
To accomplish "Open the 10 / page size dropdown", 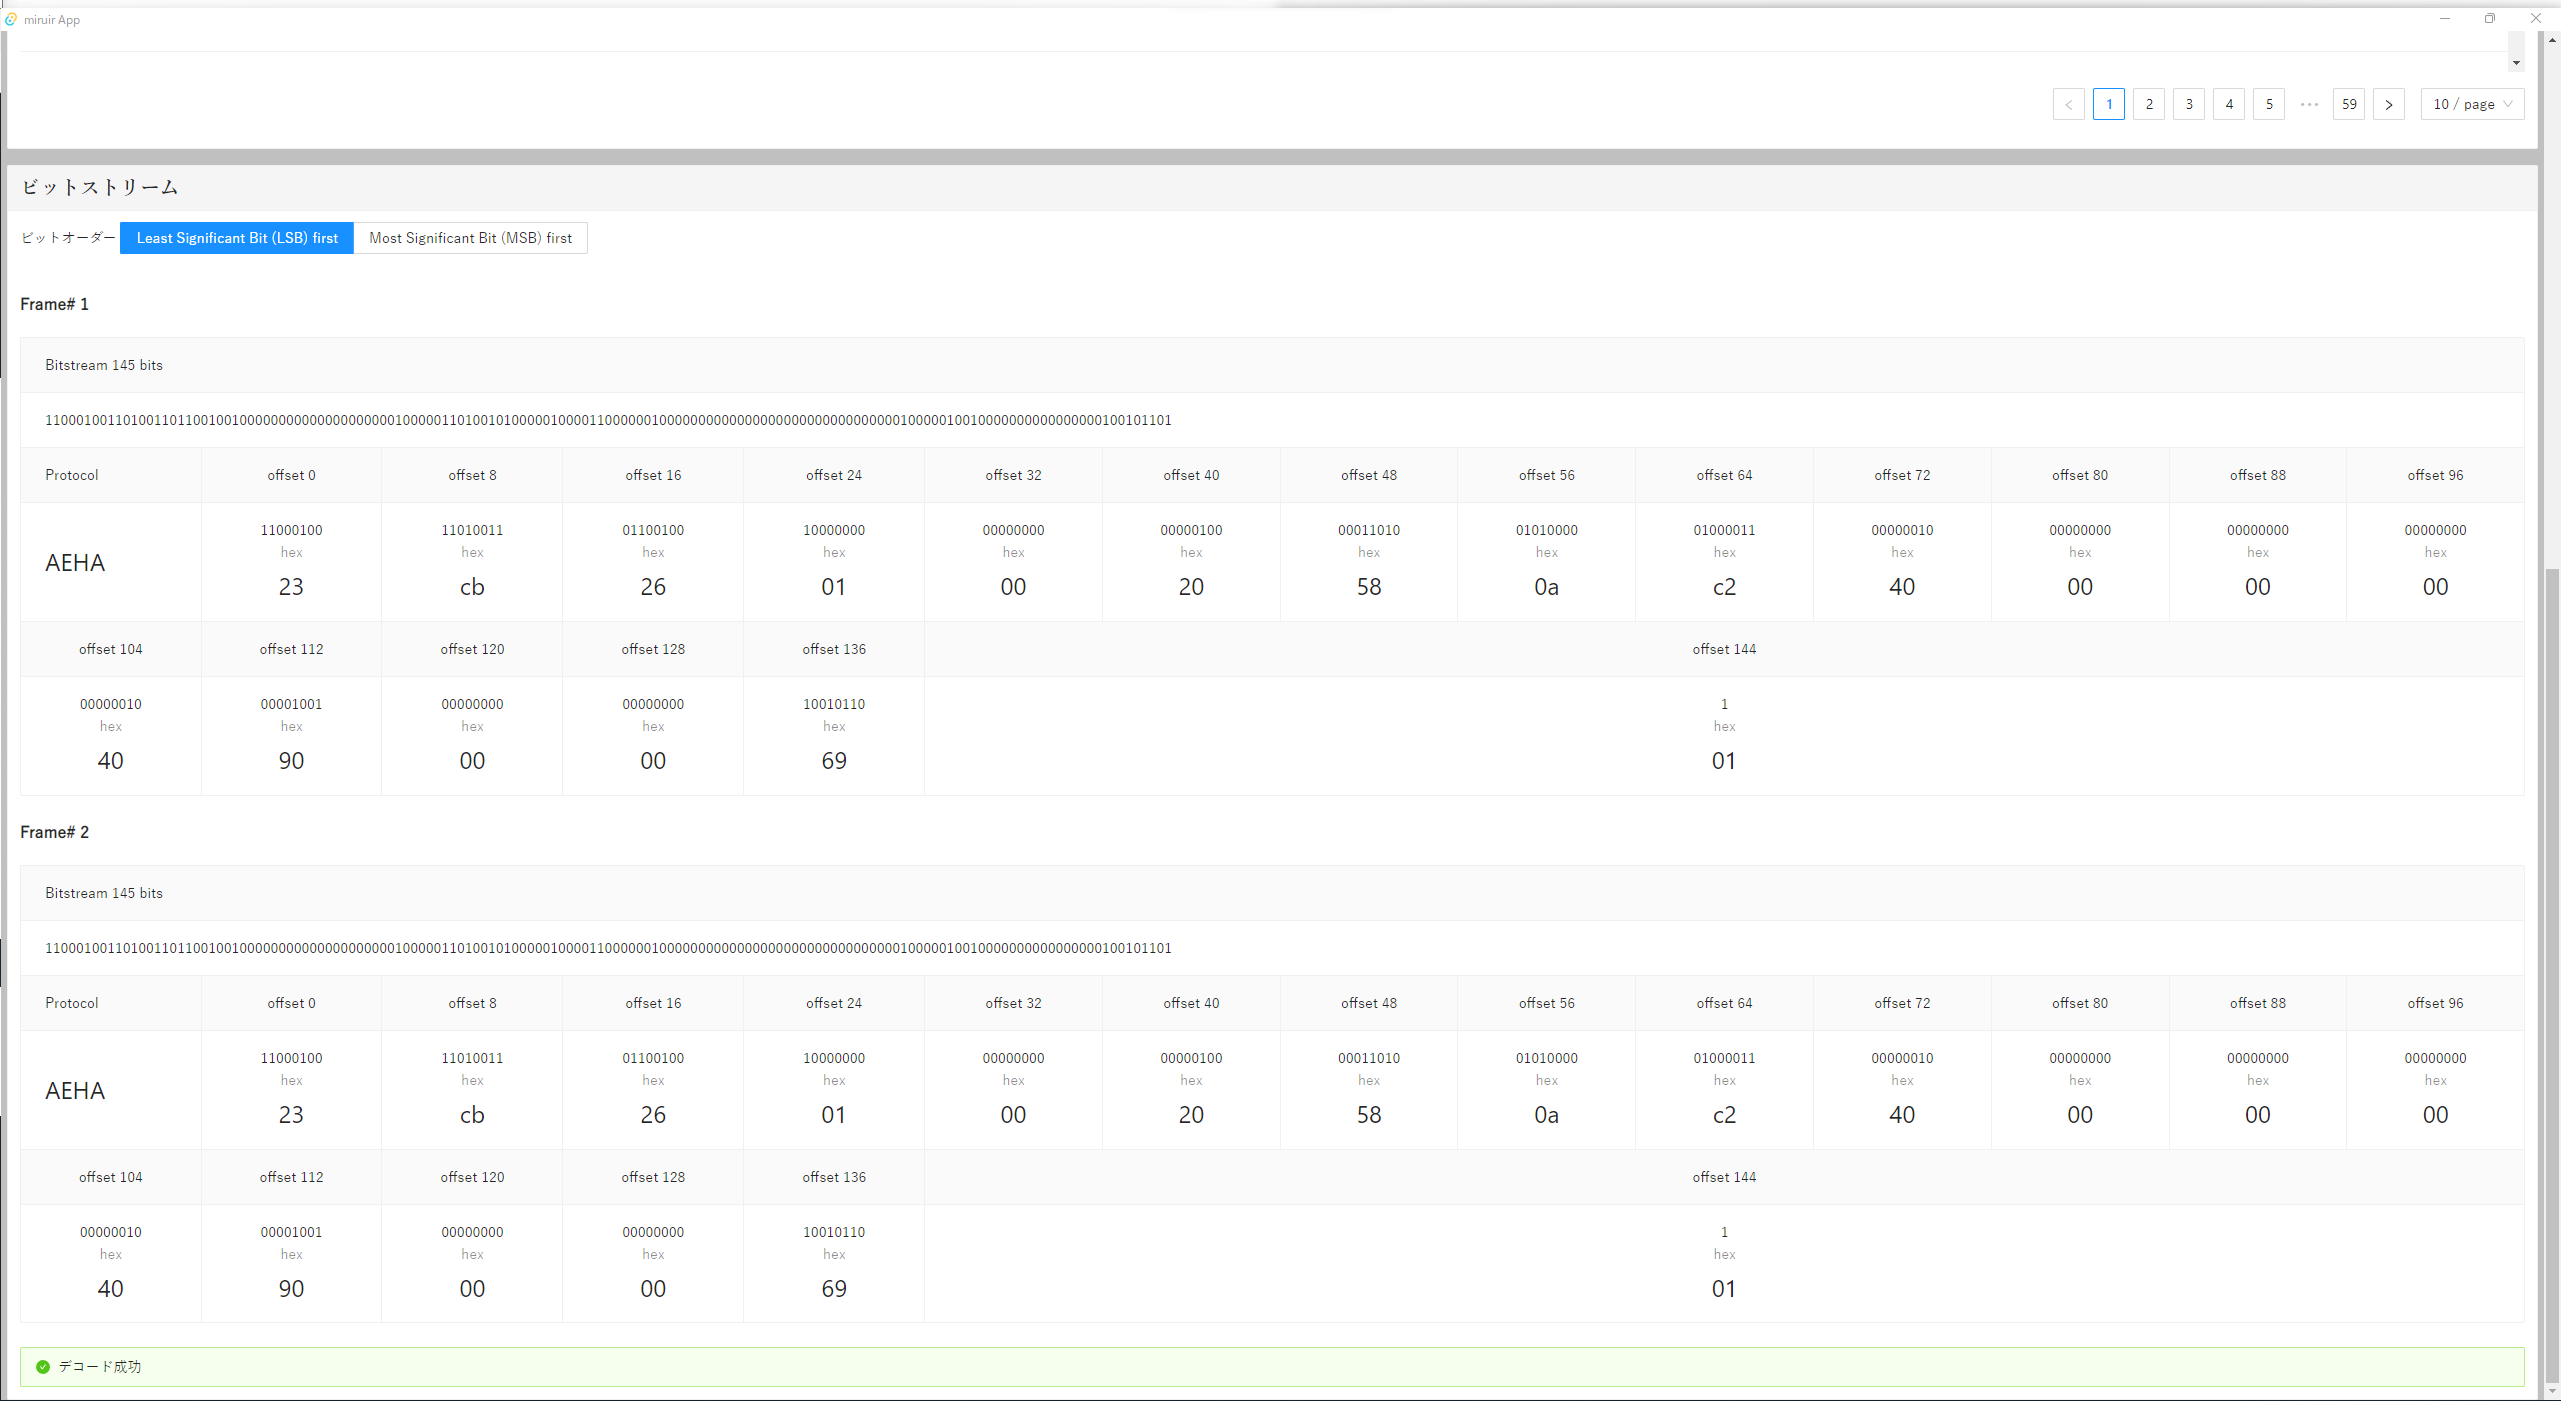I will [x=2471, y=104].
